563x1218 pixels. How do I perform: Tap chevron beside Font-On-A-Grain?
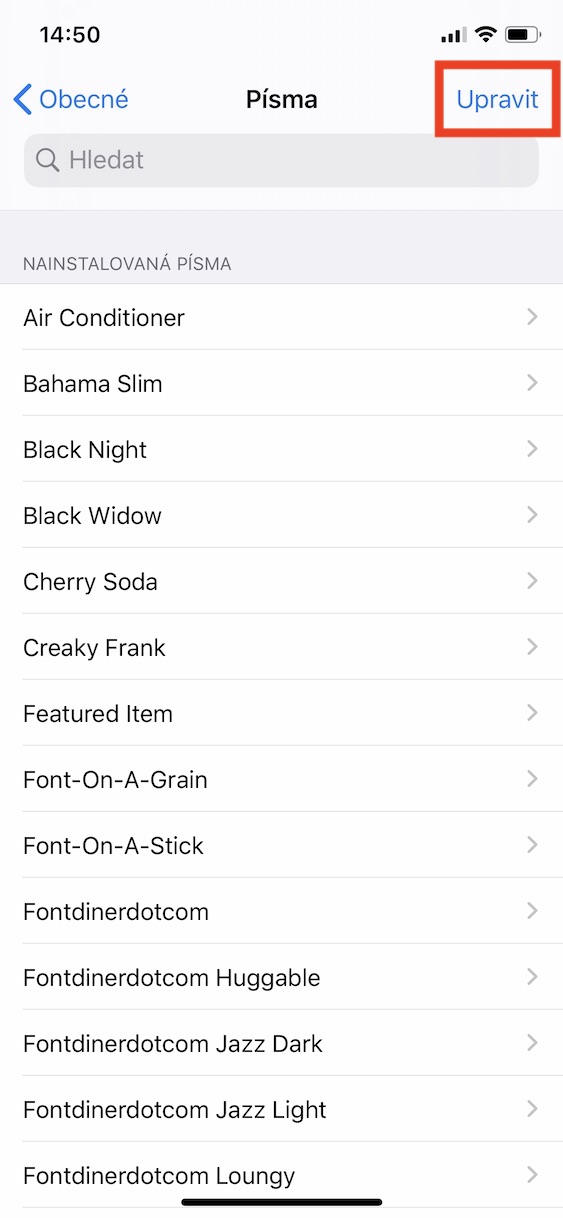pyautogui.click(x=532, y=779)
